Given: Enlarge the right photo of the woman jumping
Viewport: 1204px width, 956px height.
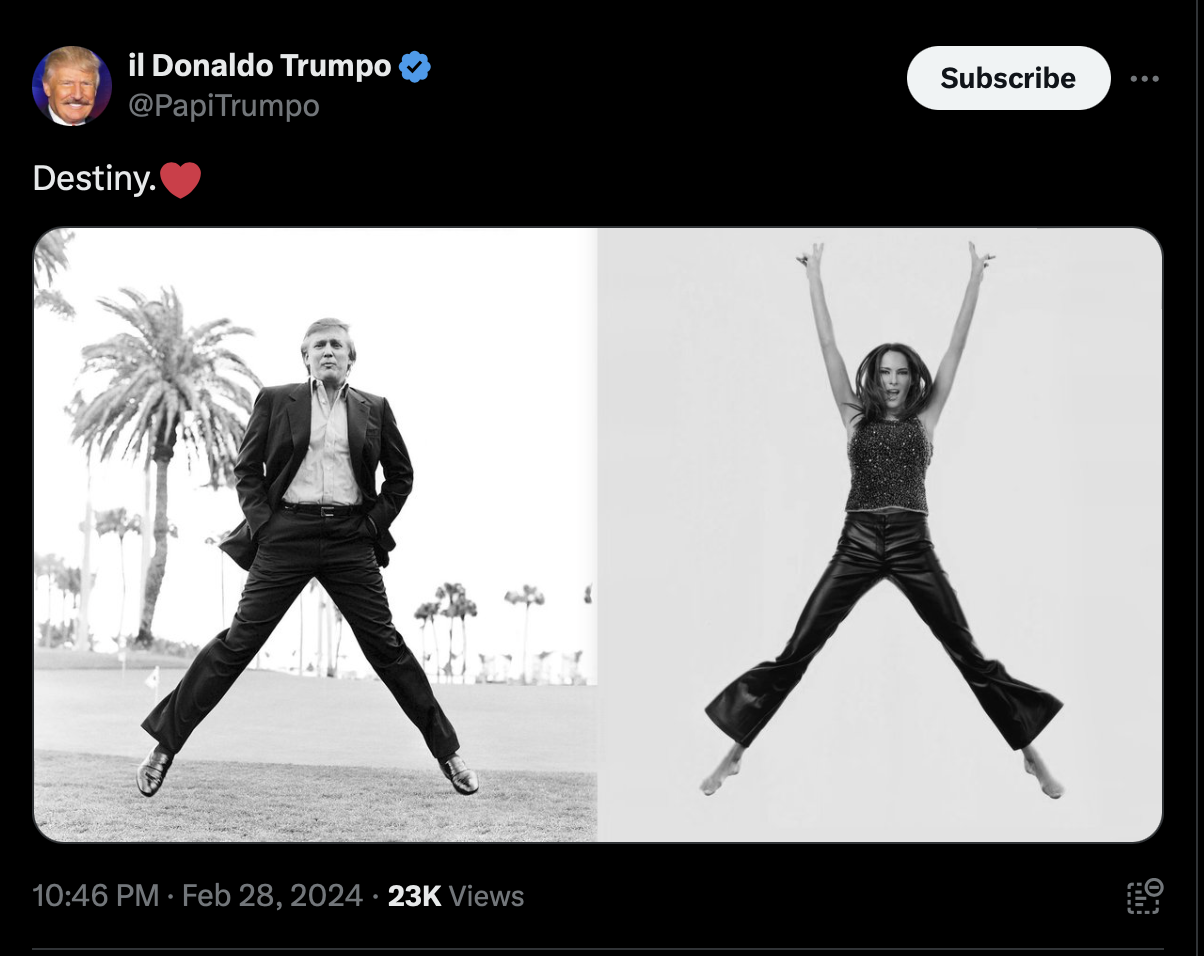Looking at the screenshot, I should 880,535.
